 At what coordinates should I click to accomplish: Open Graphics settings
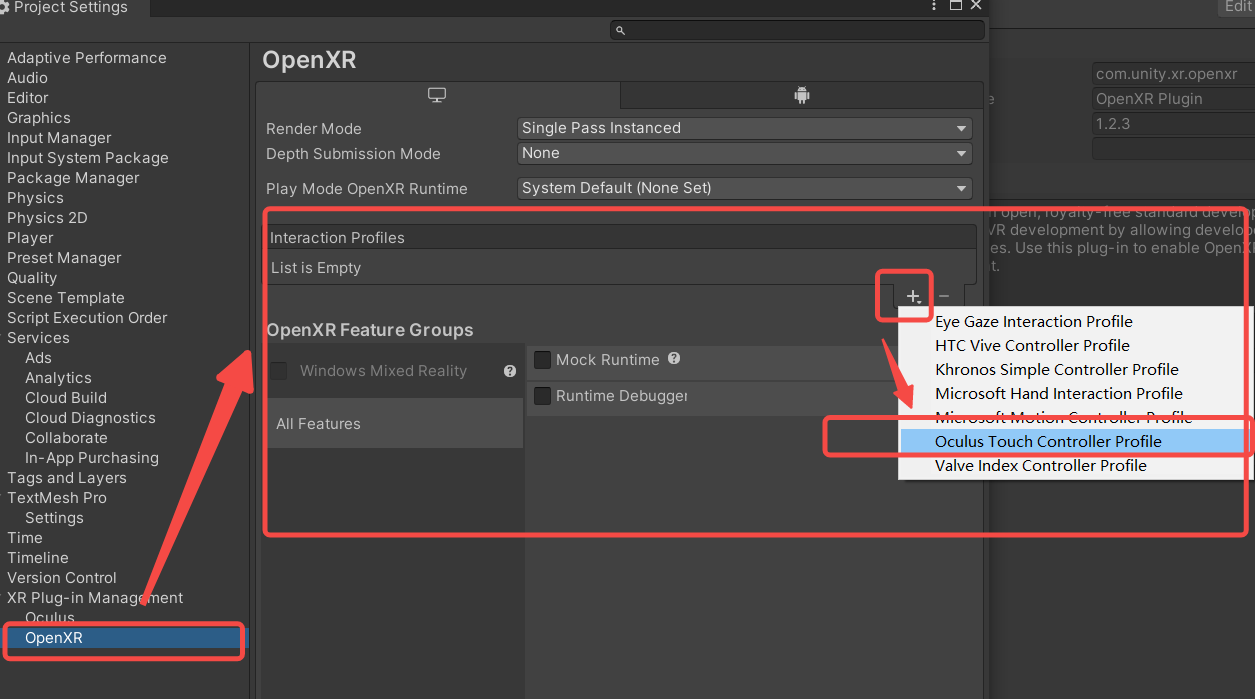tap(39, 118)
